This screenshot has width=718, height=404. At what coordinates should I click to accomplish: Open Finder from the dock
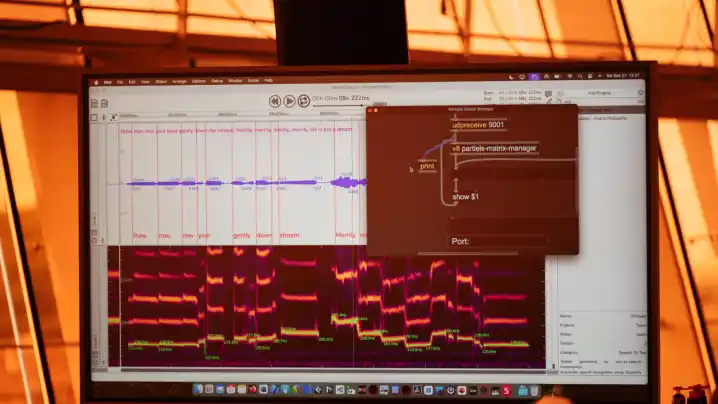coord(198,389)
